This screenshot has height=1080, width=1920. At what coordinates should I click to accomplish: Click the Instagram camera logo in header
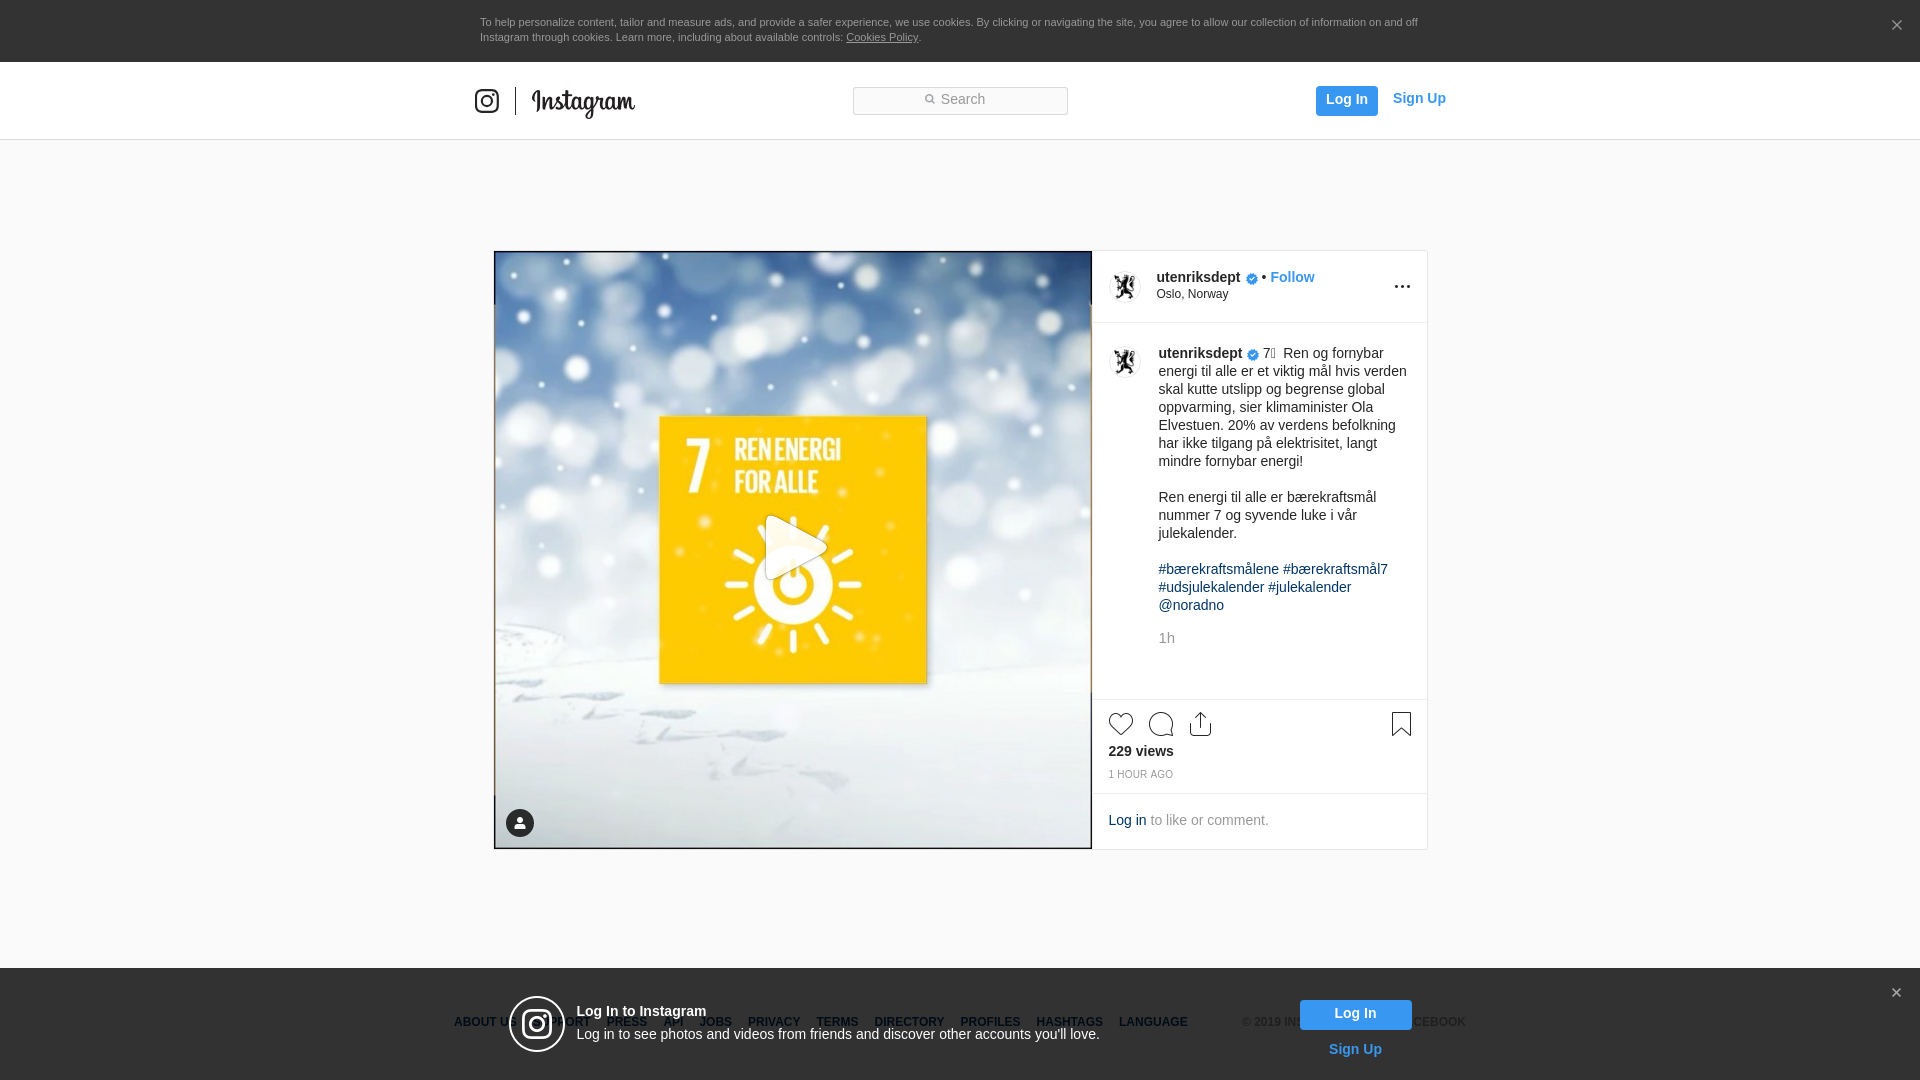click(x=487, y=101)
